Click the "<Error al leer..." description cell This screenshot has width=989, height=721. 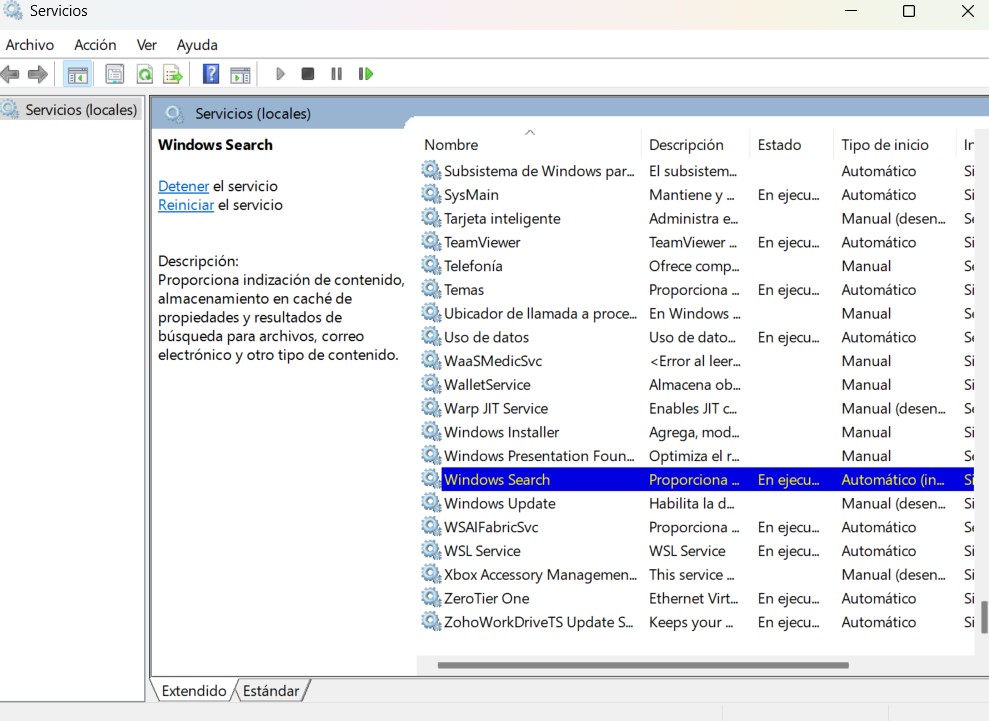tap(695, 361)
